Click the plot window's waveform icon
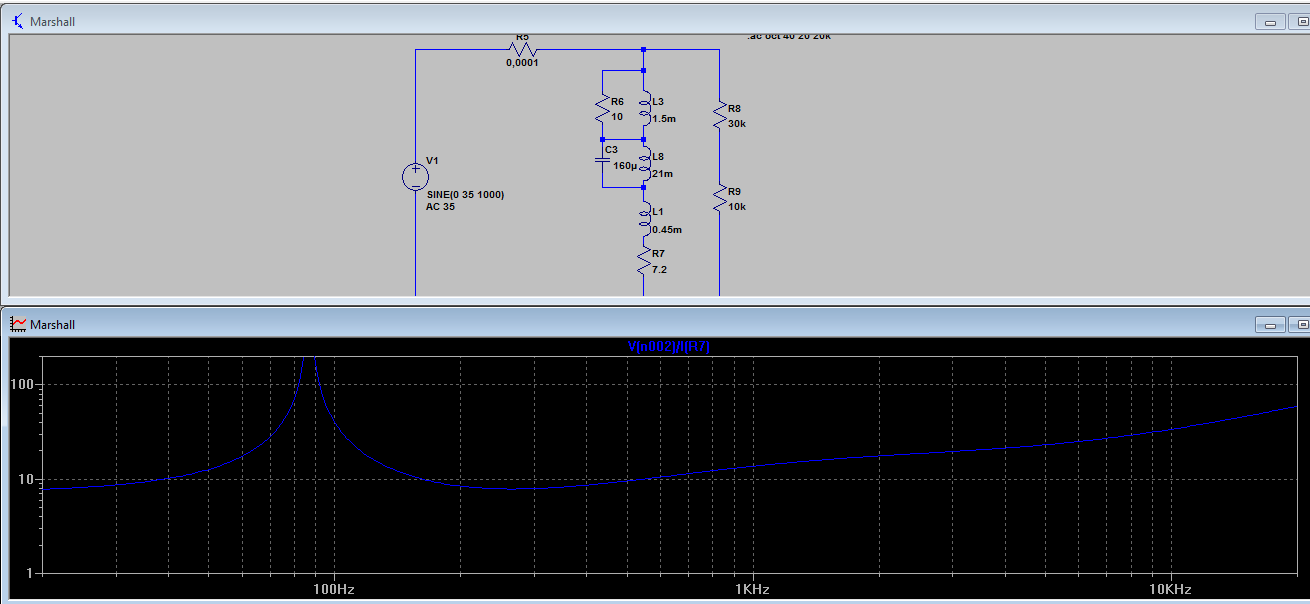This screenshot has width=1310, height=604. coord(17,324)
